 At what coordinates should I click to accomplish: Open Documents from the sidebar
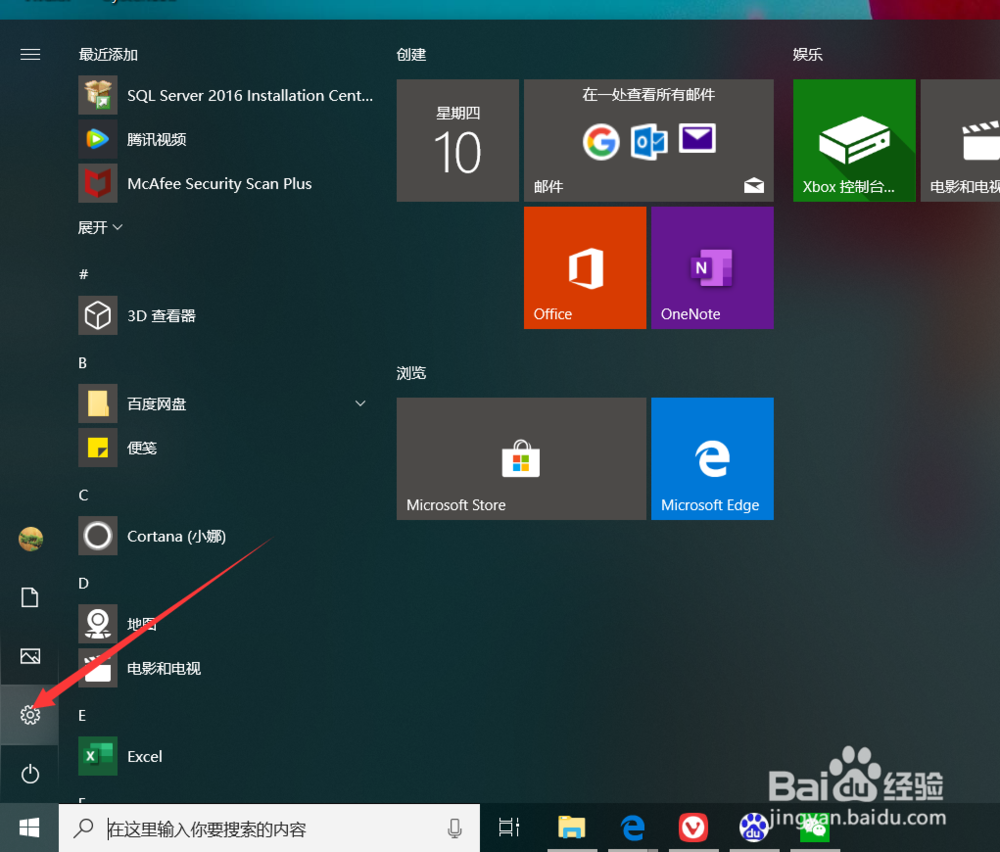click(30, 598)
